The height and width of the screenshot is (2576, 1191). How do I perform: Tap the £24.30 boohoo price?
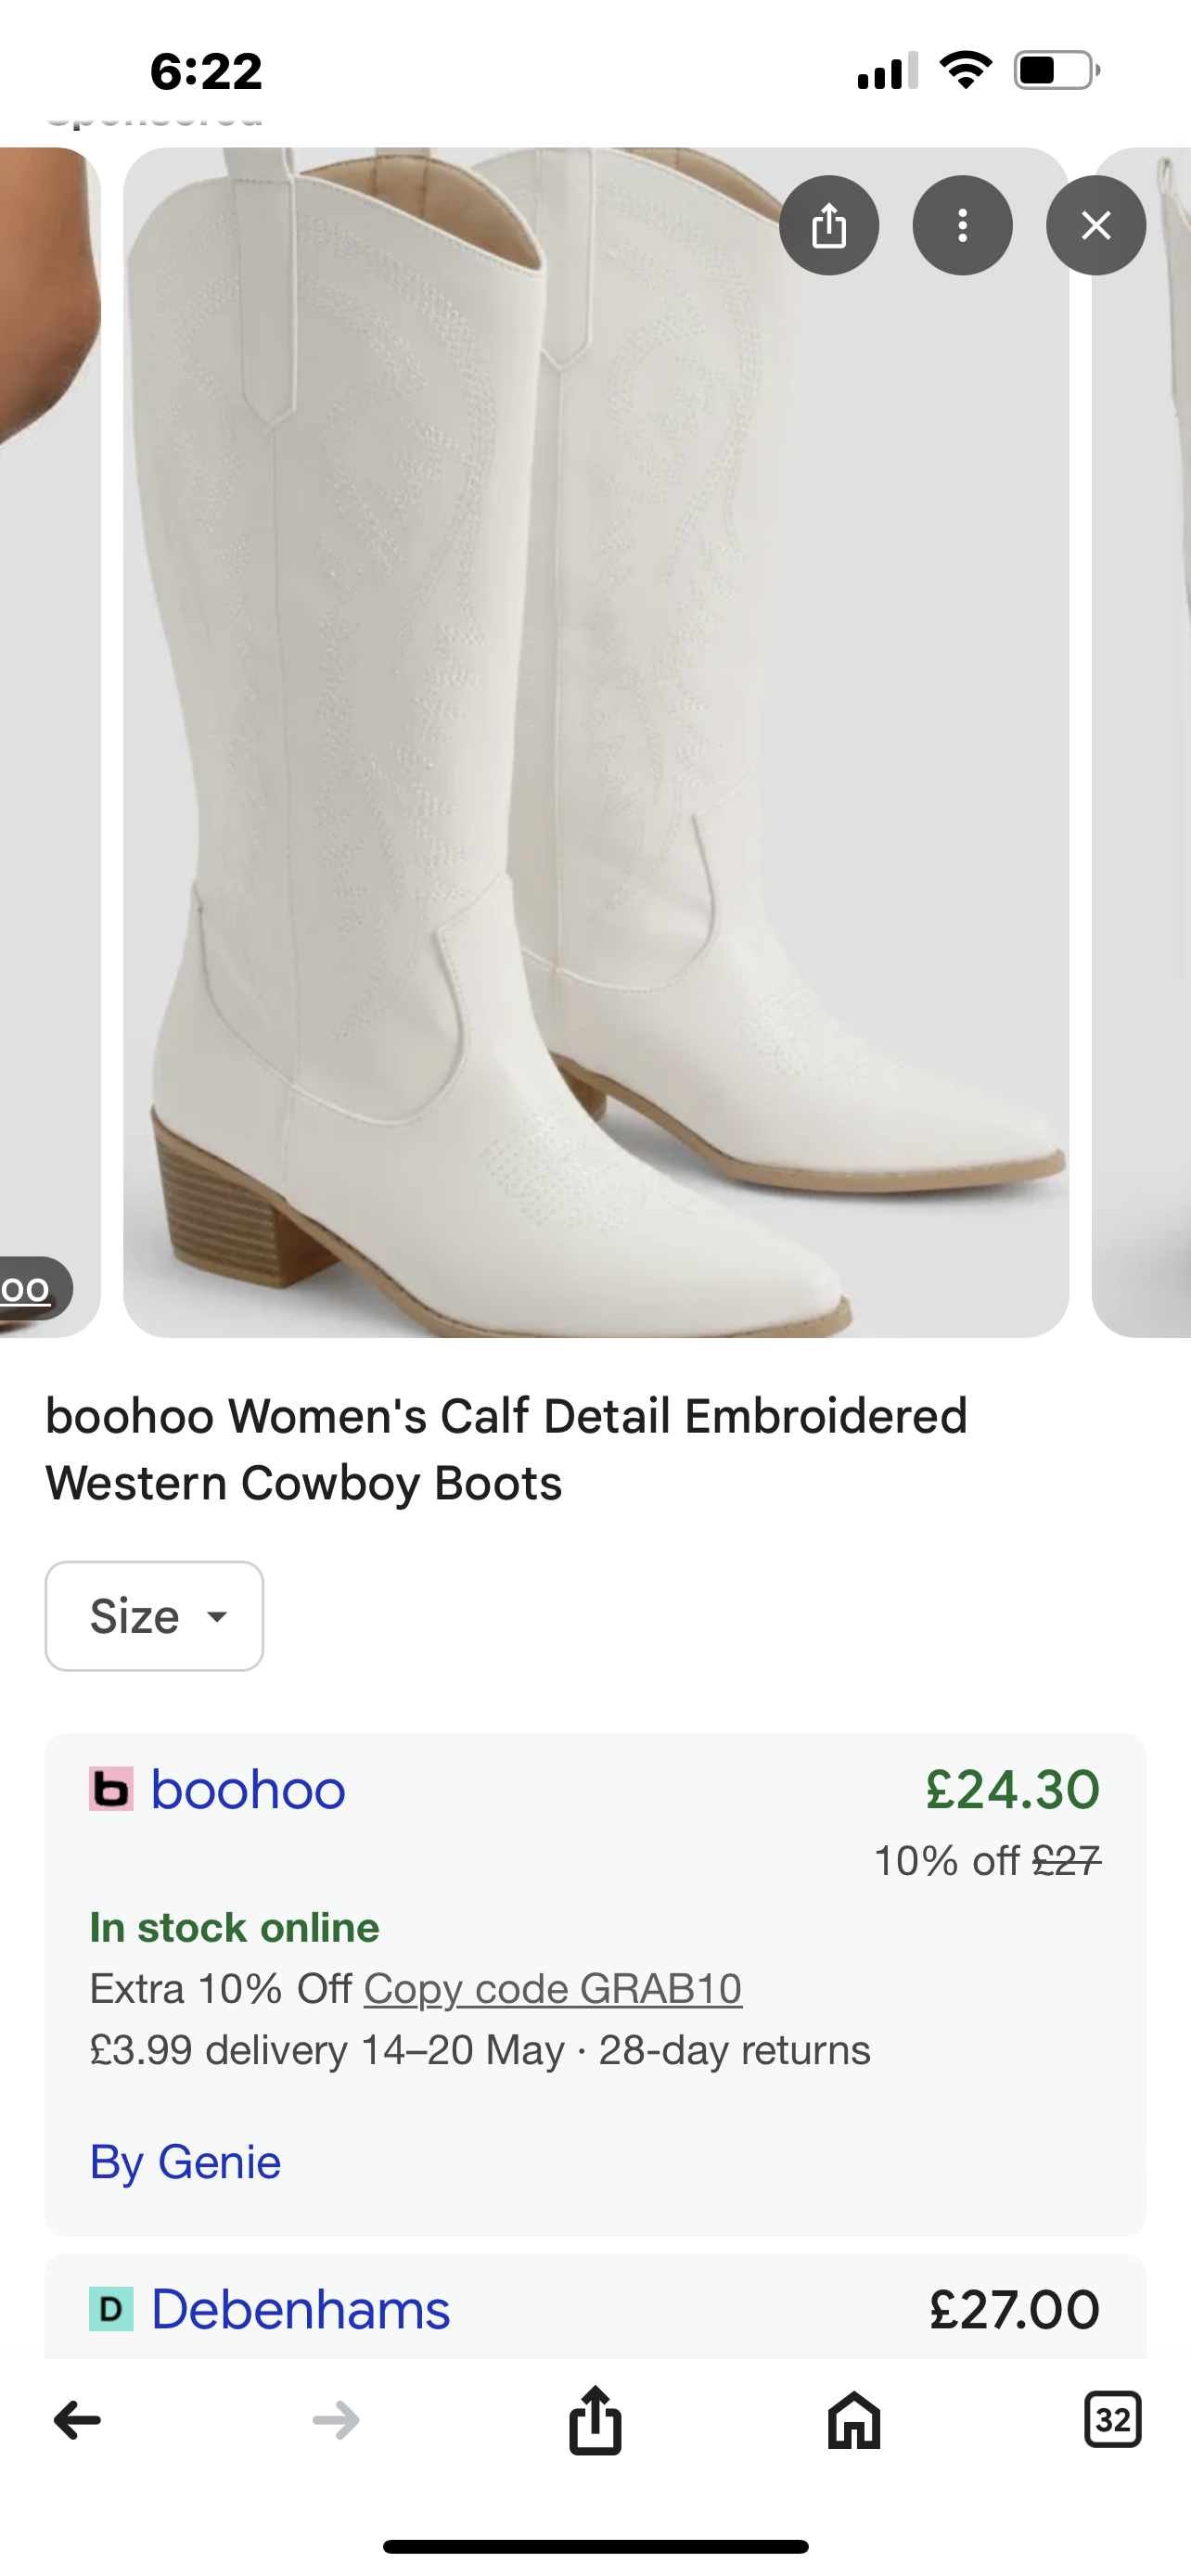coord(1012,1789)
